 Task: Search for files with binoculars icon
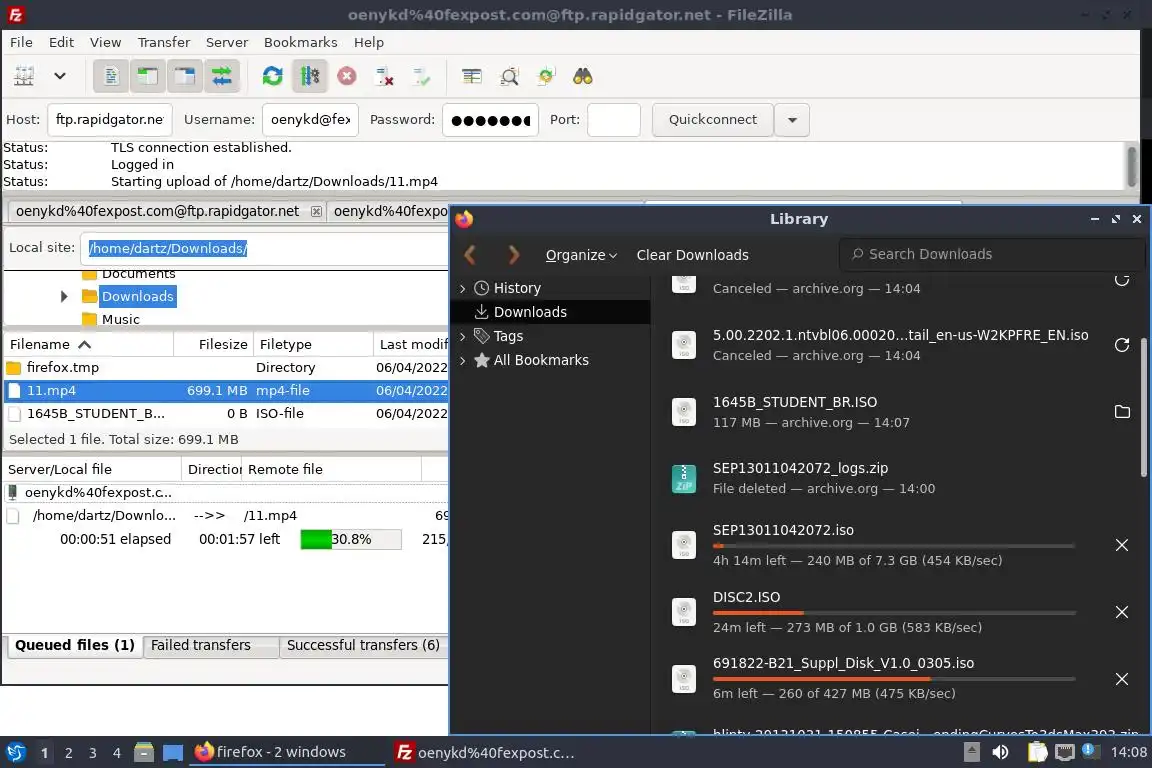click(583, 76)
